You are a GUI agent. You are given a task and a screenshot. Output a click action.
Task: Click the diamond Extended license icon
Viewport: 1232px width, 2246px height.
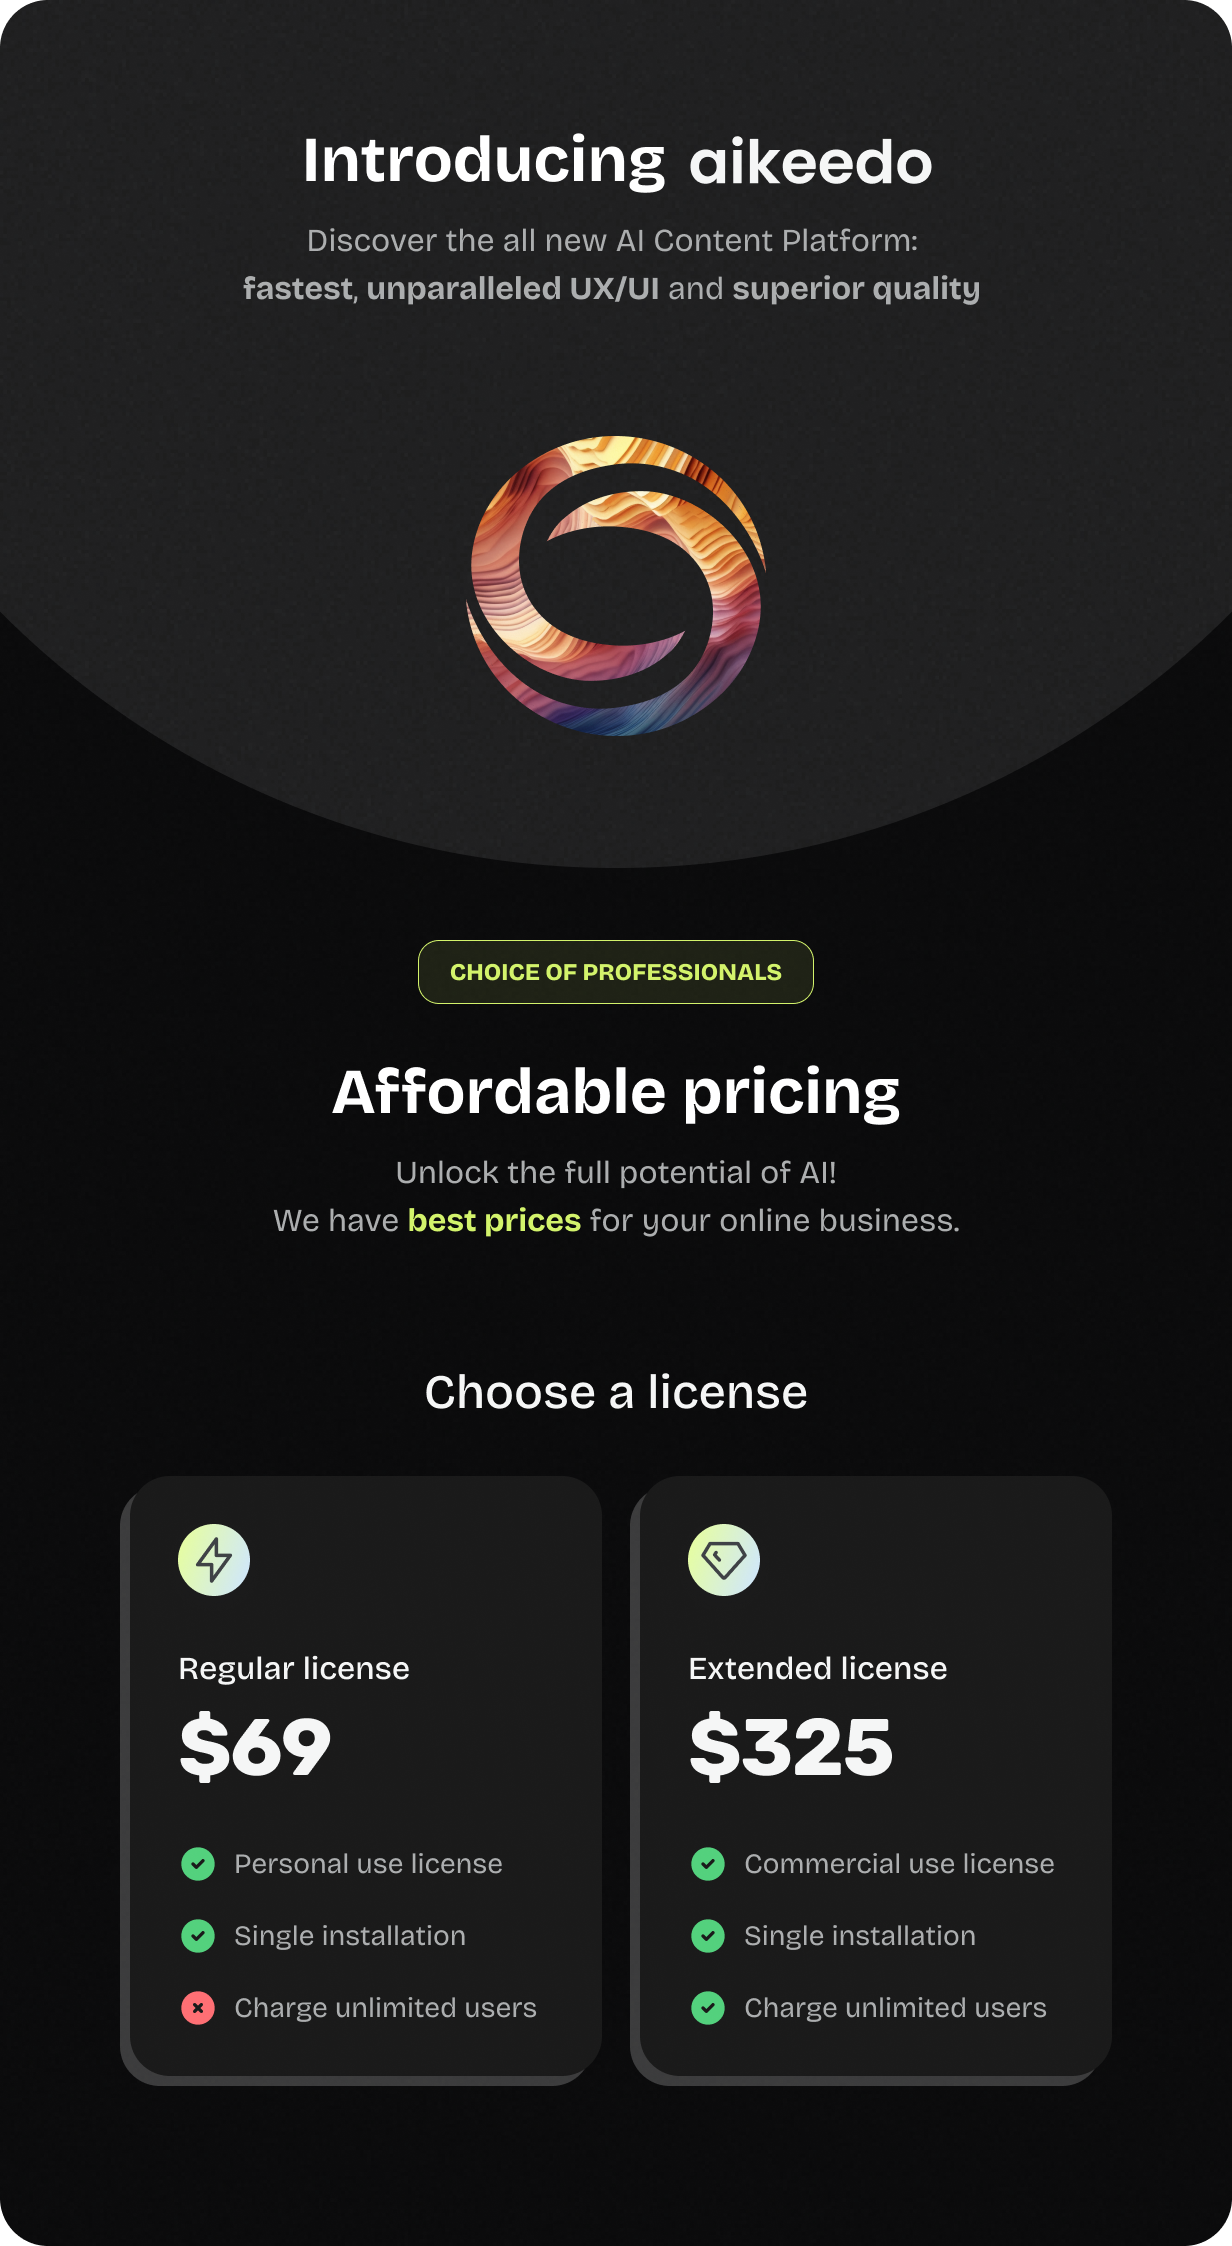pyautogui.click(x=724, y=1560)
